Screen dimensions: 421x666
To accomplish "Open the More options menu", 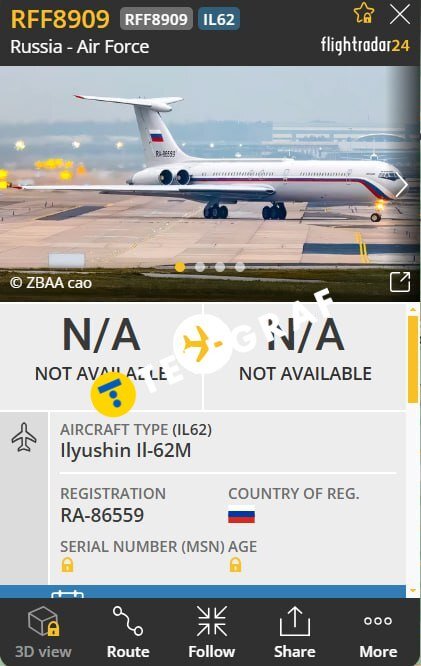I will click(x=378, y=632).
